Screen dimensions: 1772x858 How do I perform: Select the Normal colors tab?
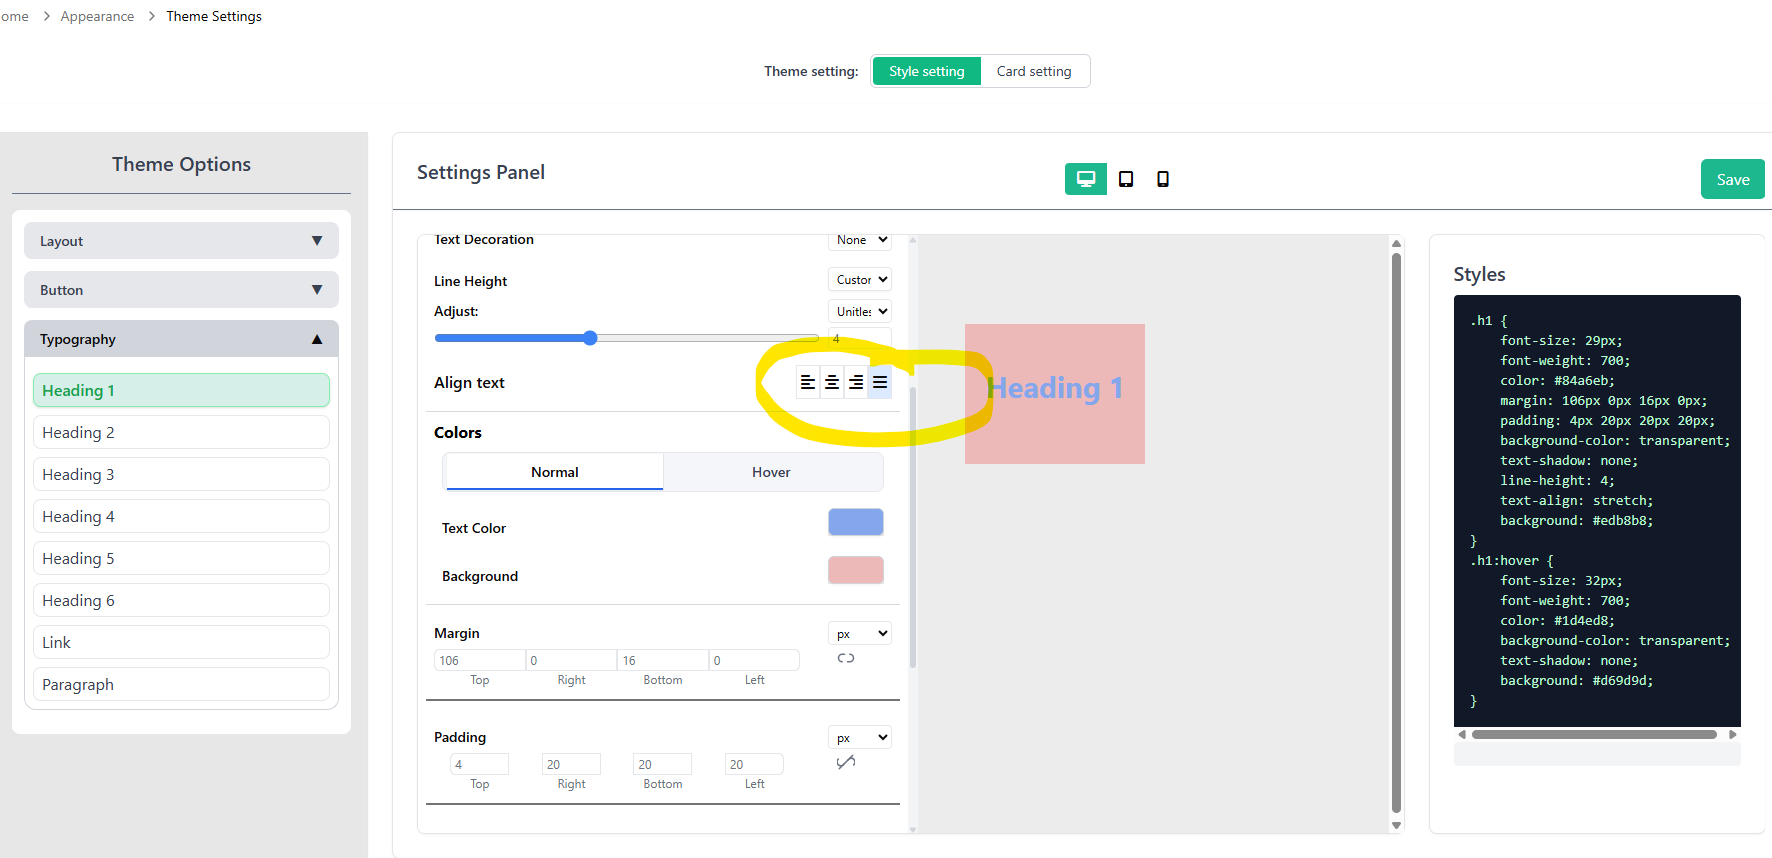pos(555,472)
